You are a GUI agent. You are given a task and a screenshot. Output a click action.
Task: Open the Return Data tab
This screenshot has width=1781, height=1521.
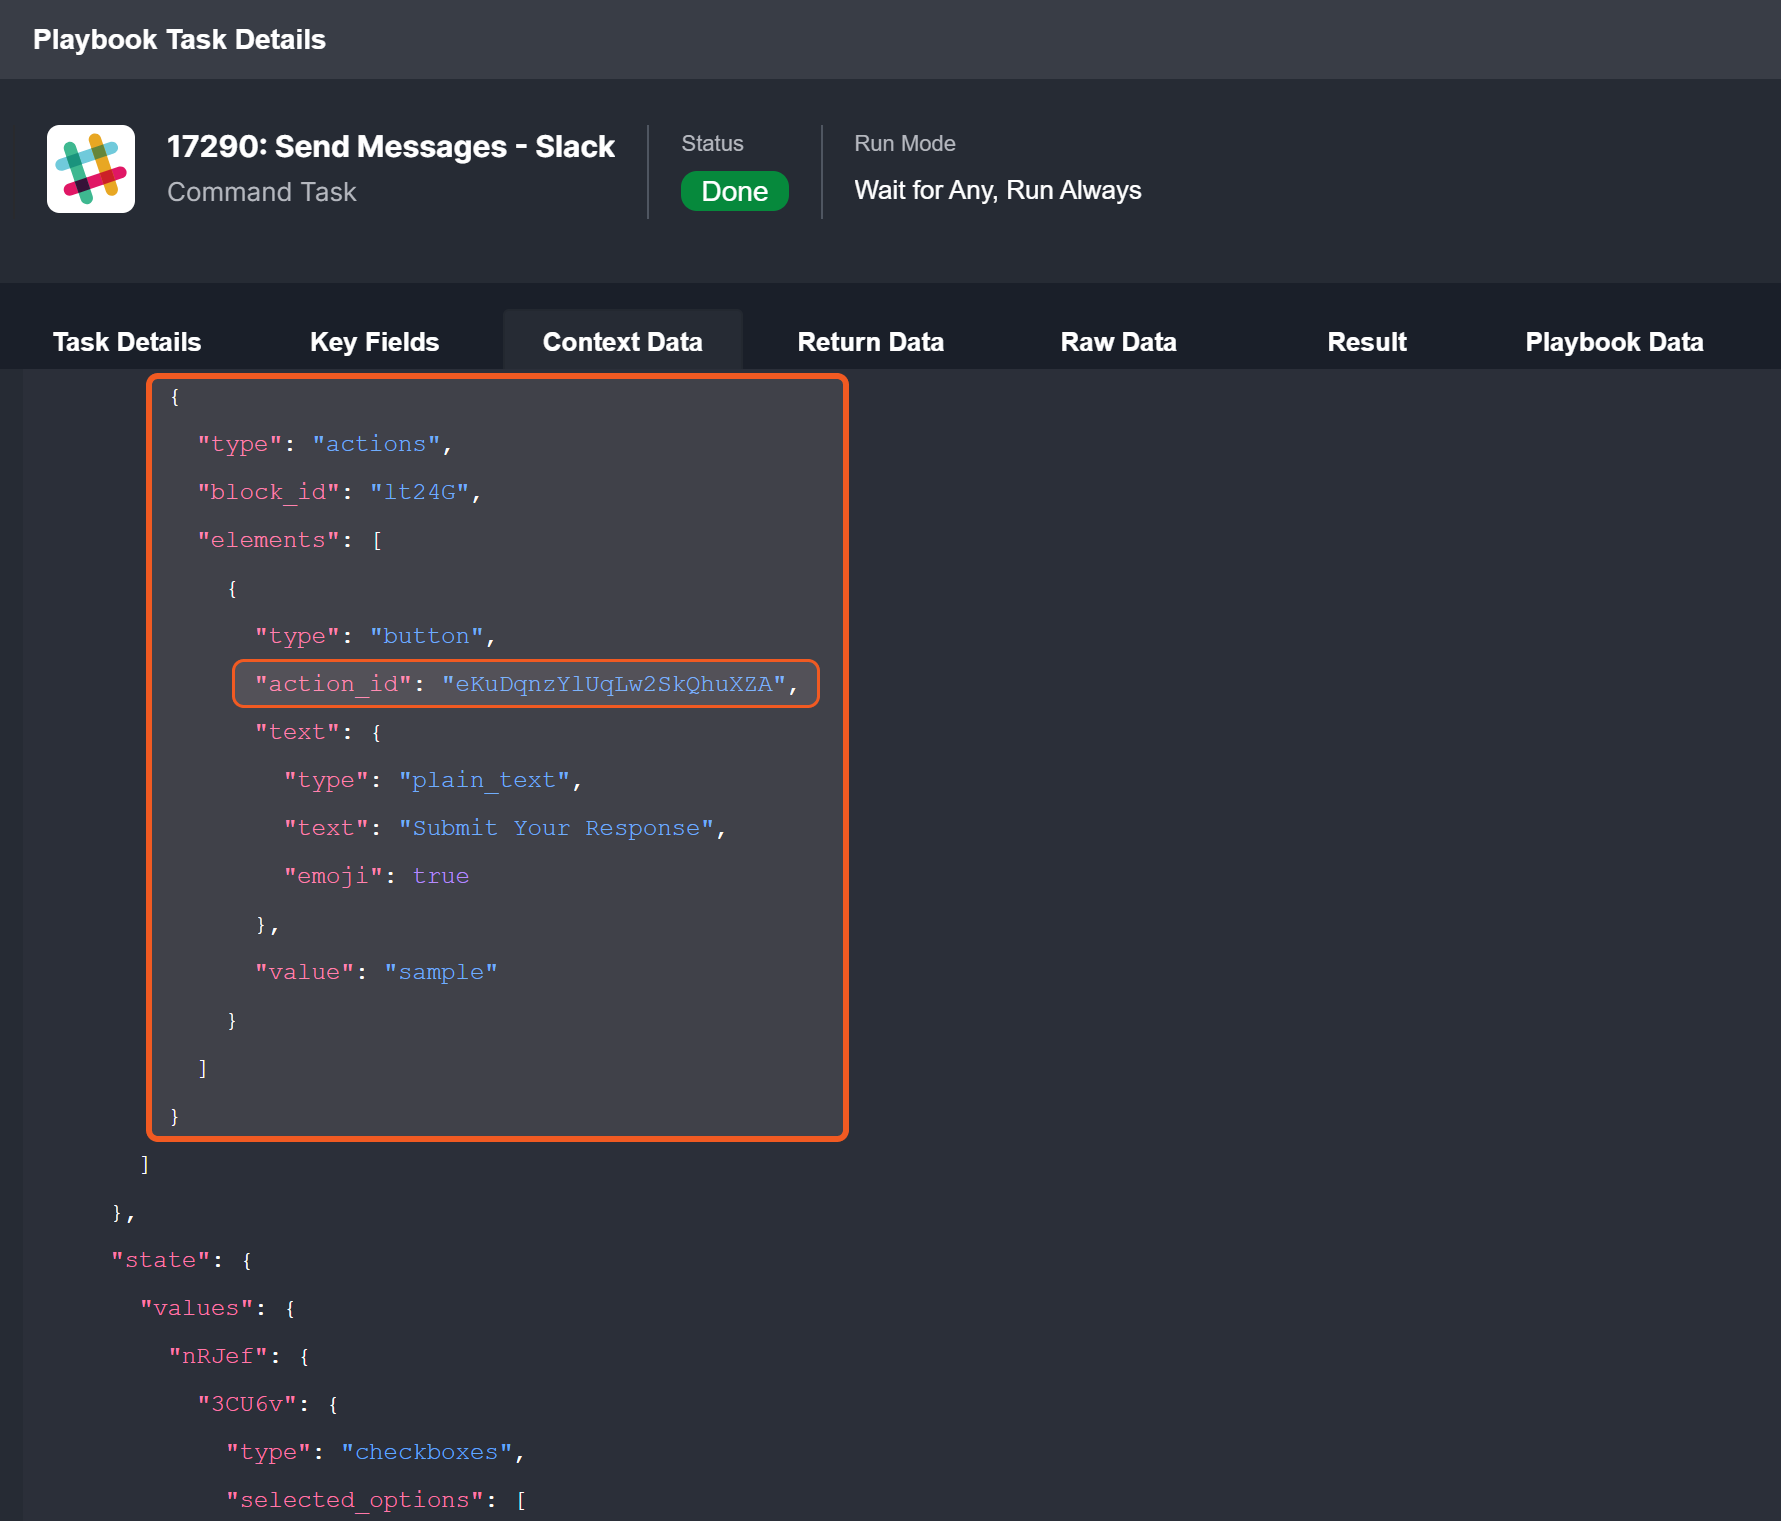[x=870, y=342]
